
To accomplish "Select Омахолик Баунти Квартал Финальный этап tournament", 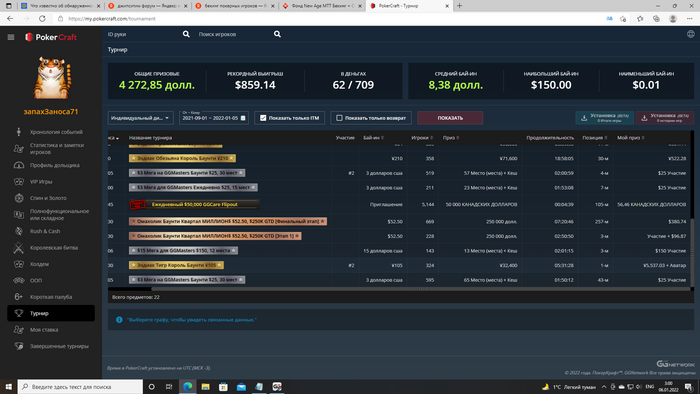I will pos(228,221).
